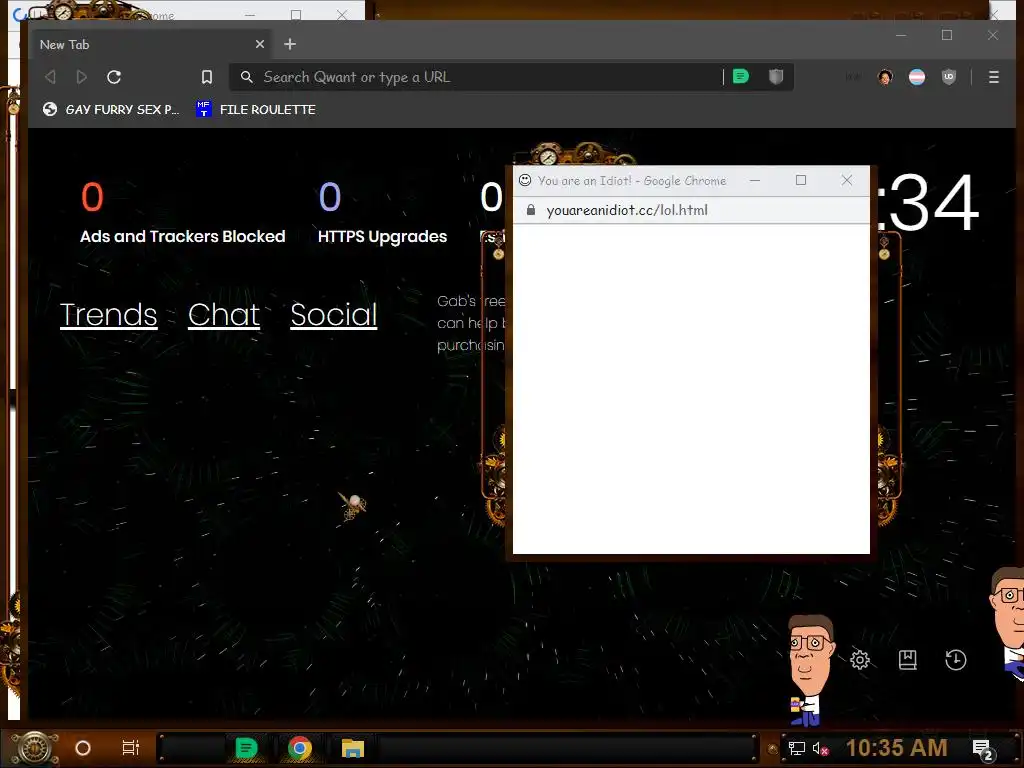This screenshot has height=768, width=1024.
Task: Open the Trends link
Action: coord(108,315)
